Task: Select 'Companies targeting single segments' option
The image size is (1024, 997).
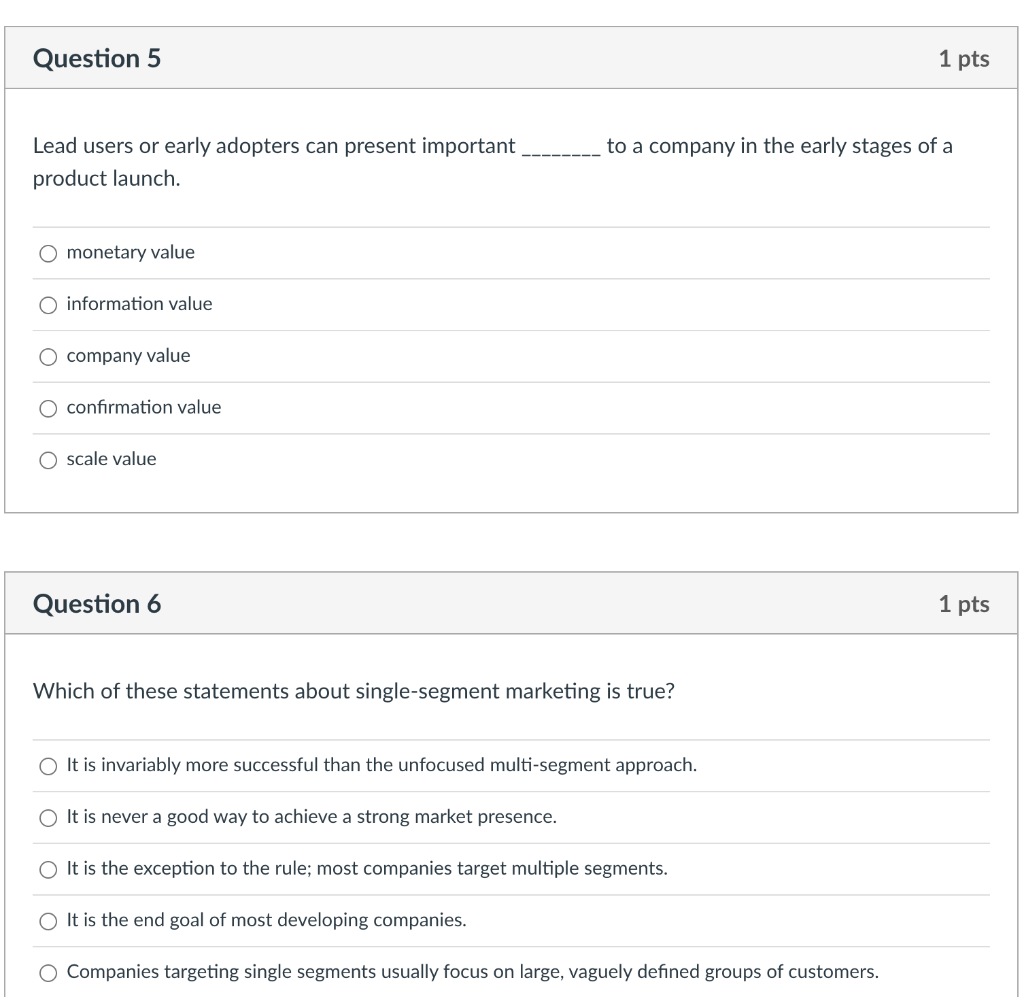Action: tap(48, 971)
